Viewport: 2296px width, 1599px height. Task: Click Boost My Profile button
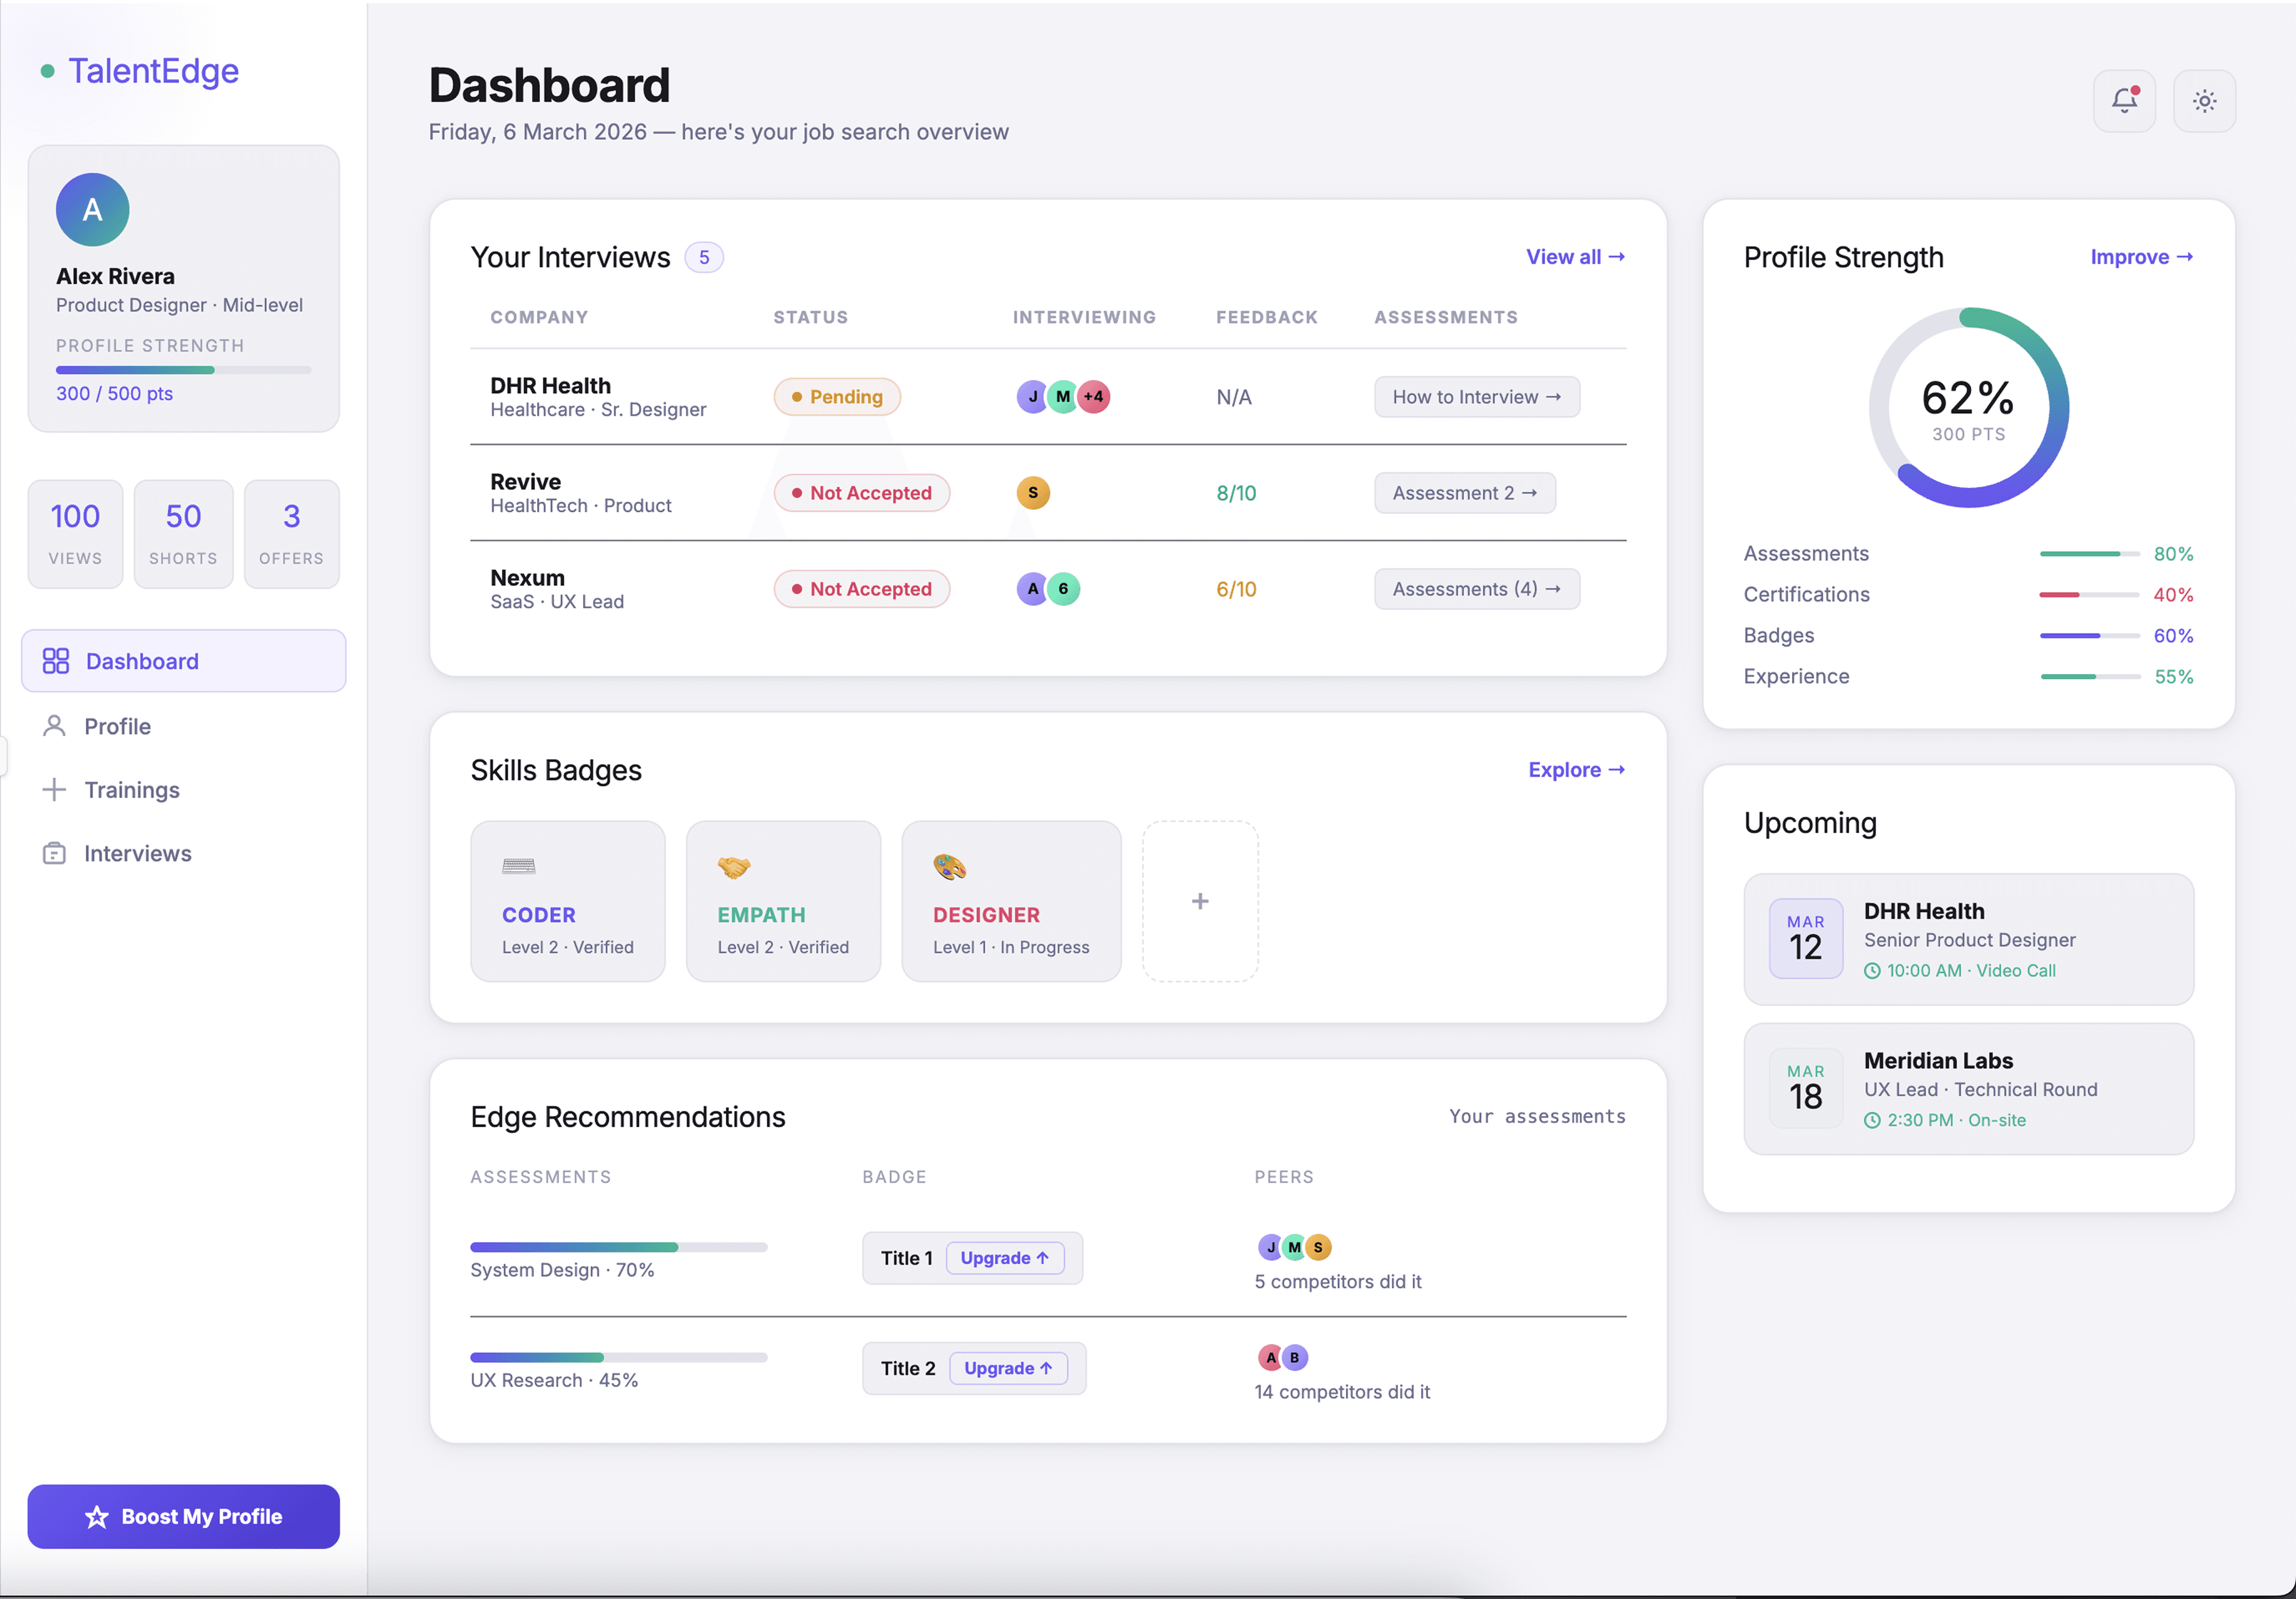click(183, 1516)
